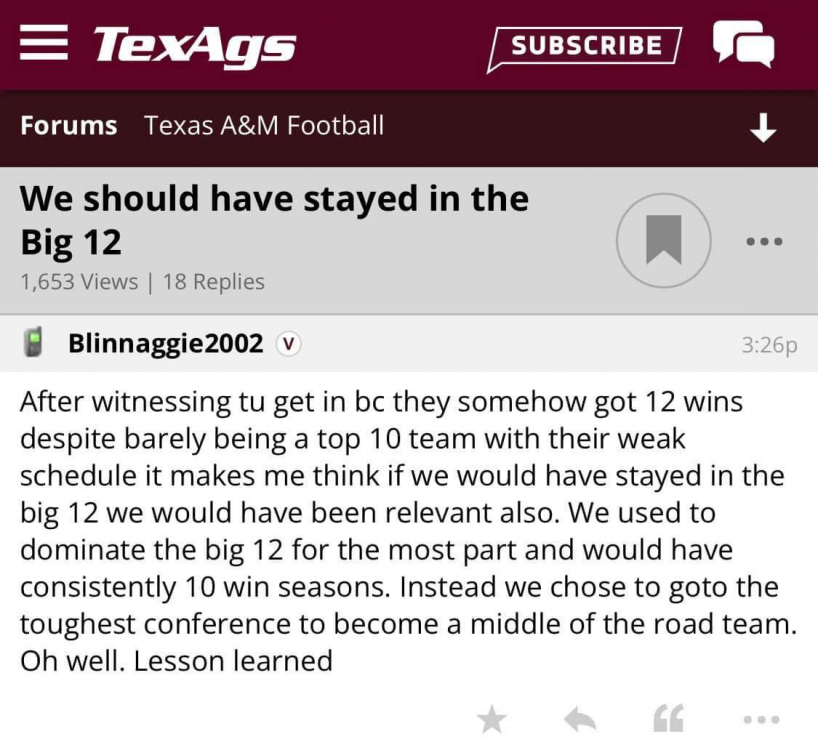Star the post by Blinnaggie2002
The image size is (818, 750).
491,719
